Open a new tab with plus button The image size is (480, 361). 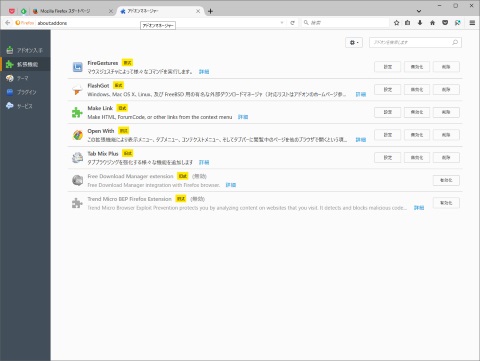point(210,11)
